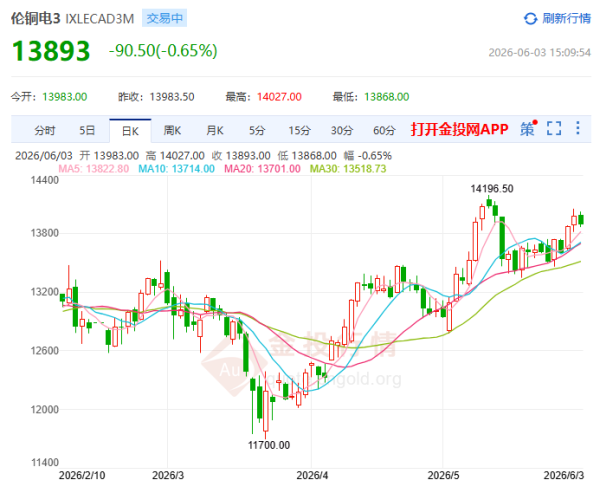Open the vertical three-dot more menu
Screen dimensions: 600x480
click(578, 128)
